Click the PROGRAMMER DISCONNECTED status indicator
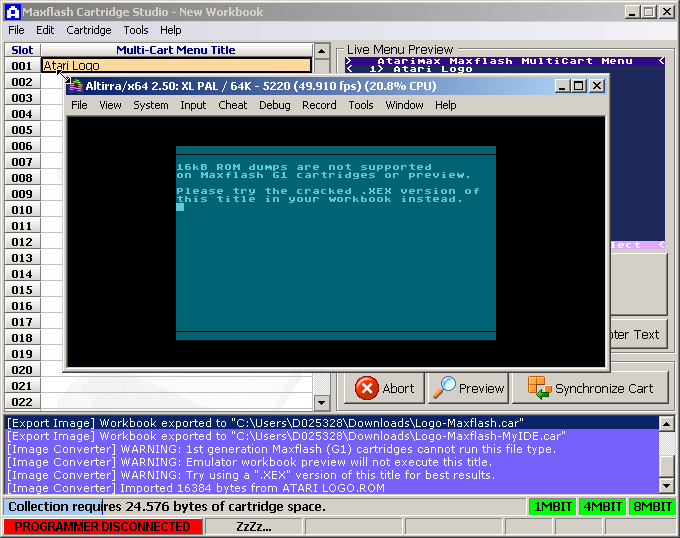 point(103,527)
